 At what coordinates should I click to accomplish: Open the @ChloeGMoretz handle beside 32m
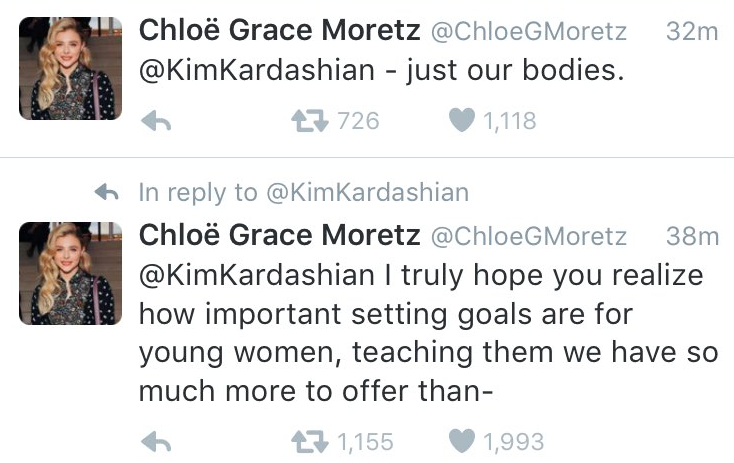pos(528,32)
